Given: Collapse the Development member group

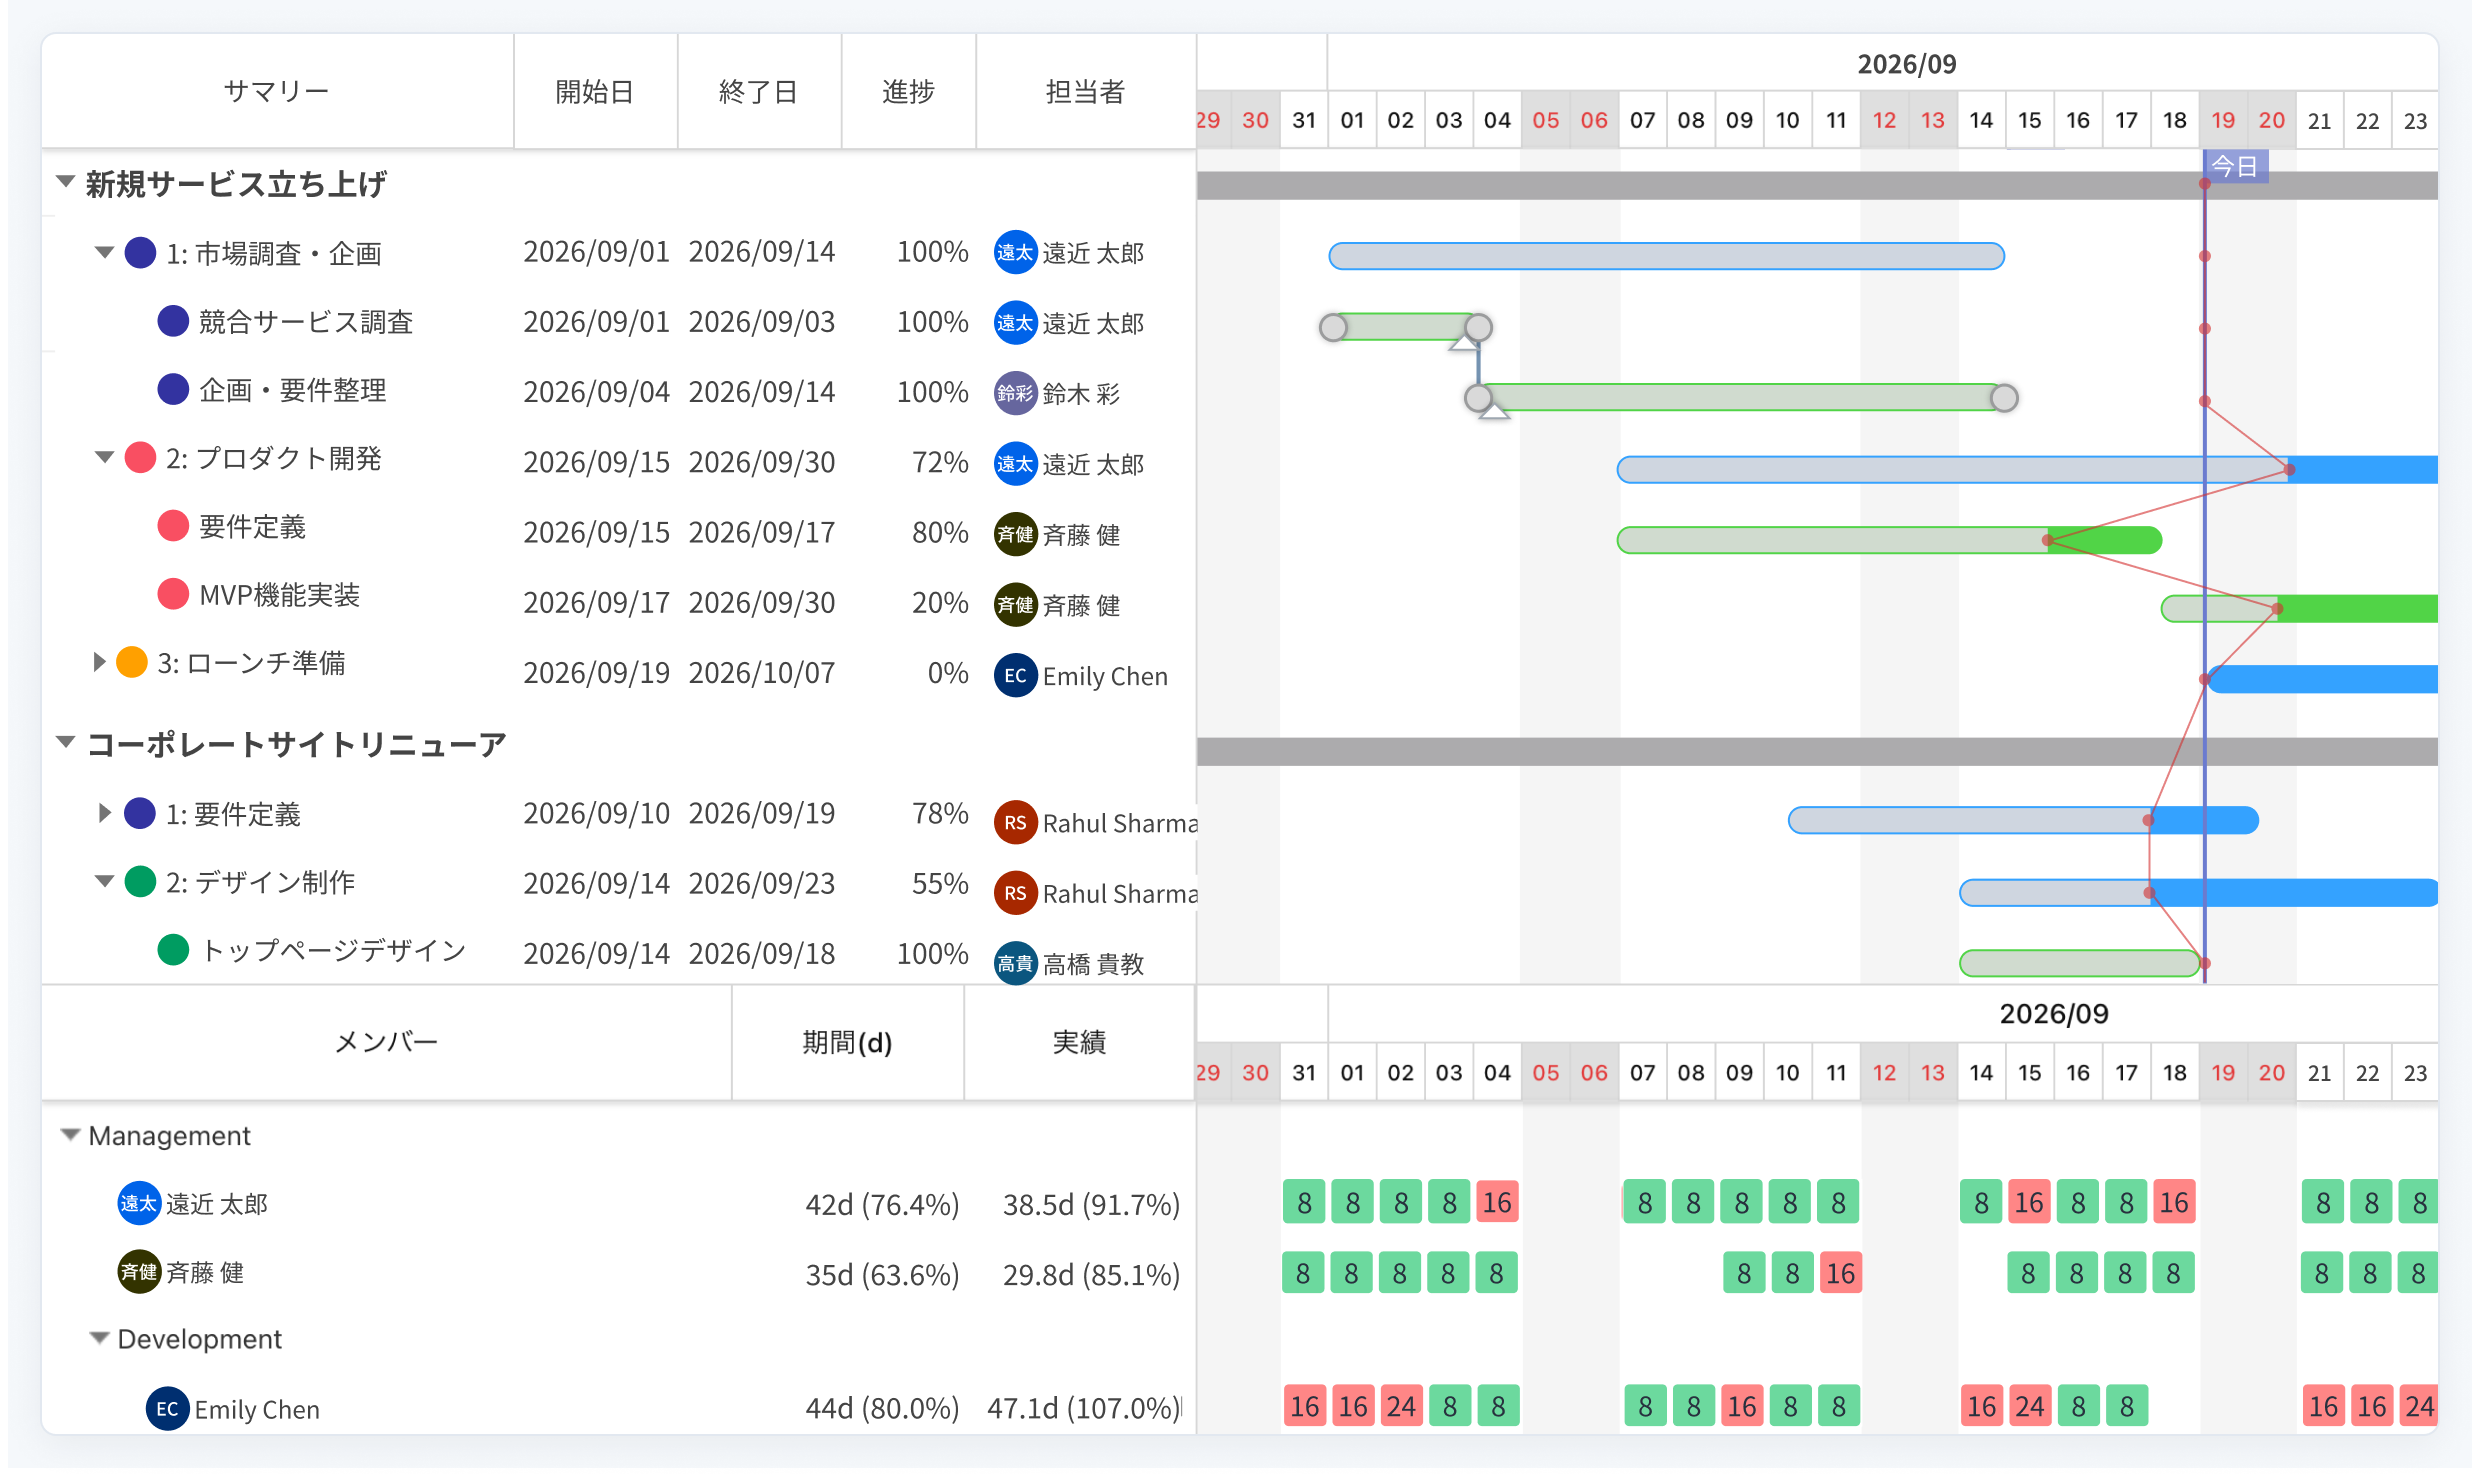Looking at the screenshot, I should tap(99, 1338).
